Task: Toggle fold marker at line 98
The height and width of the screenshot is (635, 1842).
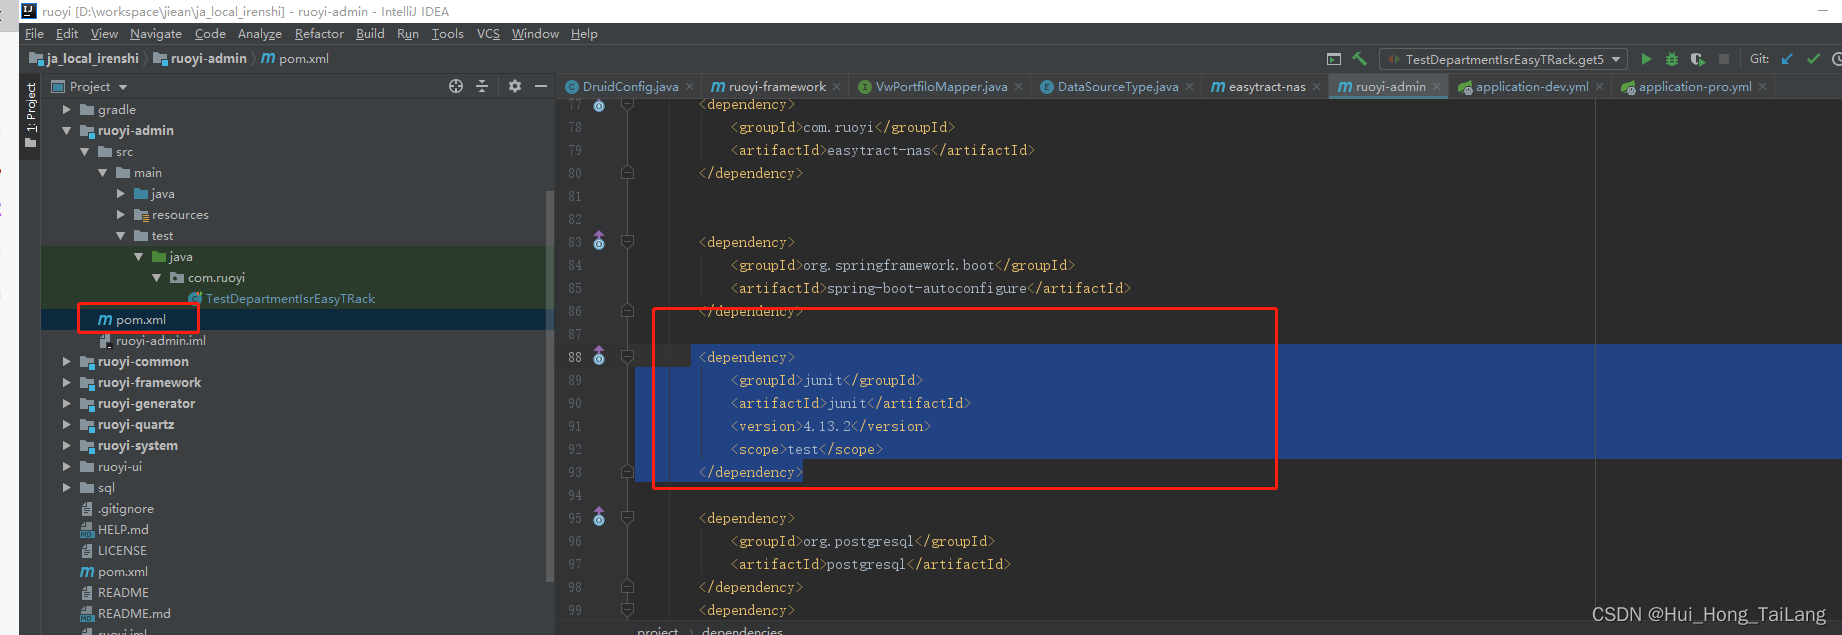Action: click(x=627, y=586)
